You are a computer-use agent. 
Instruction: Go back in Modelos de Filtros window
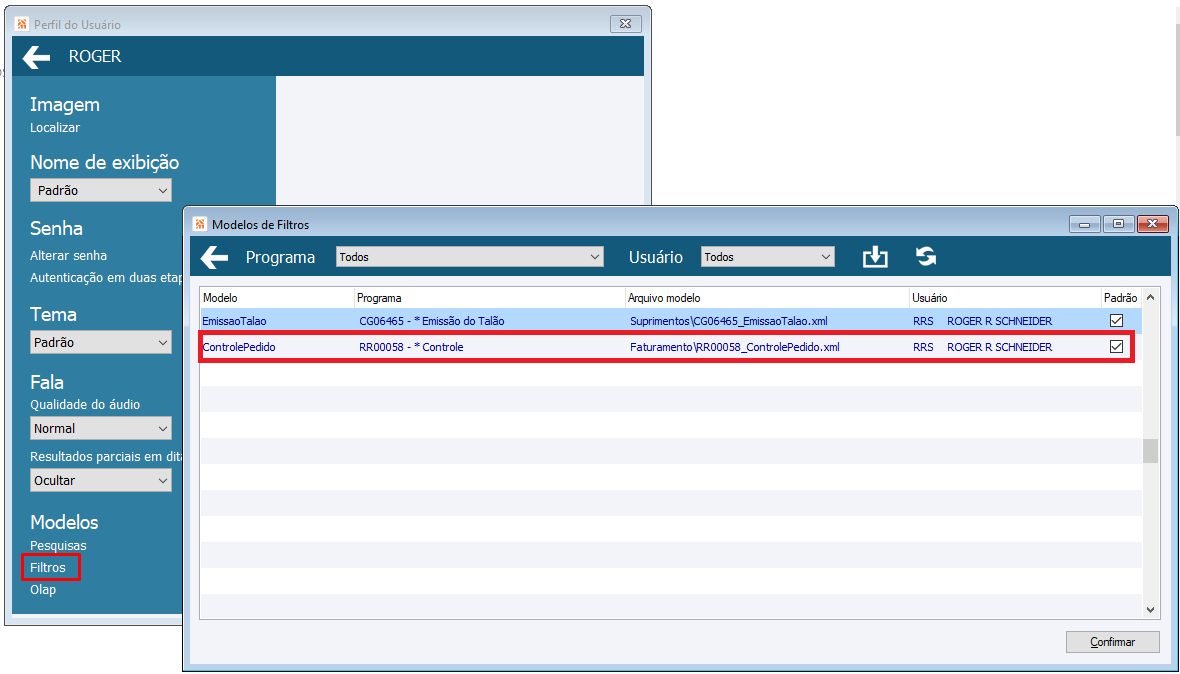click(x=214, y=257)
